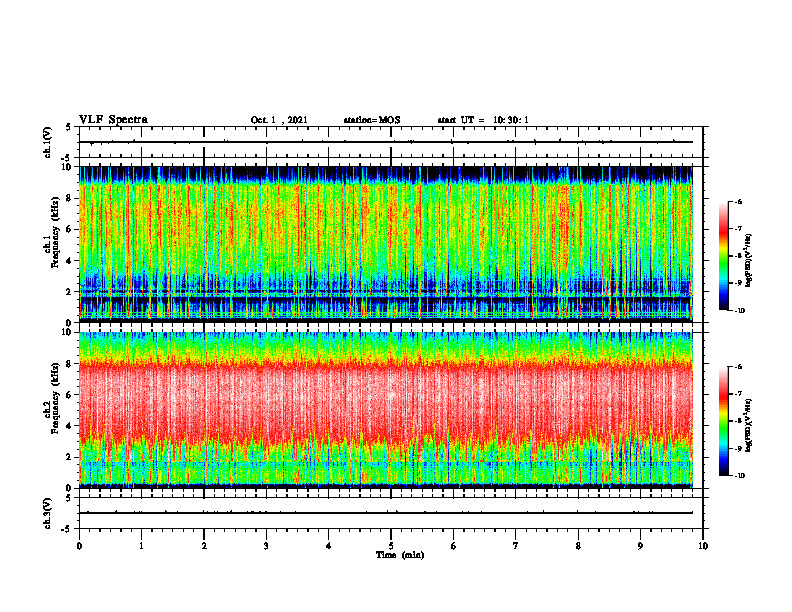This screenshot has height=612, width=792.
Task: Click time-axis tick label "8"
Action: [x=578, y=546]
